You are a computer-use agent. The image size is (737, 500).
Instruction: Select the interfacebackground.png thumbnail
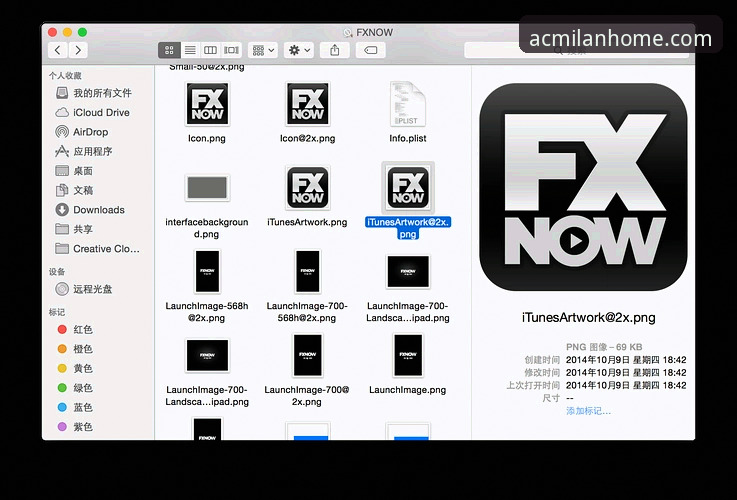click(x=207, y=188)
